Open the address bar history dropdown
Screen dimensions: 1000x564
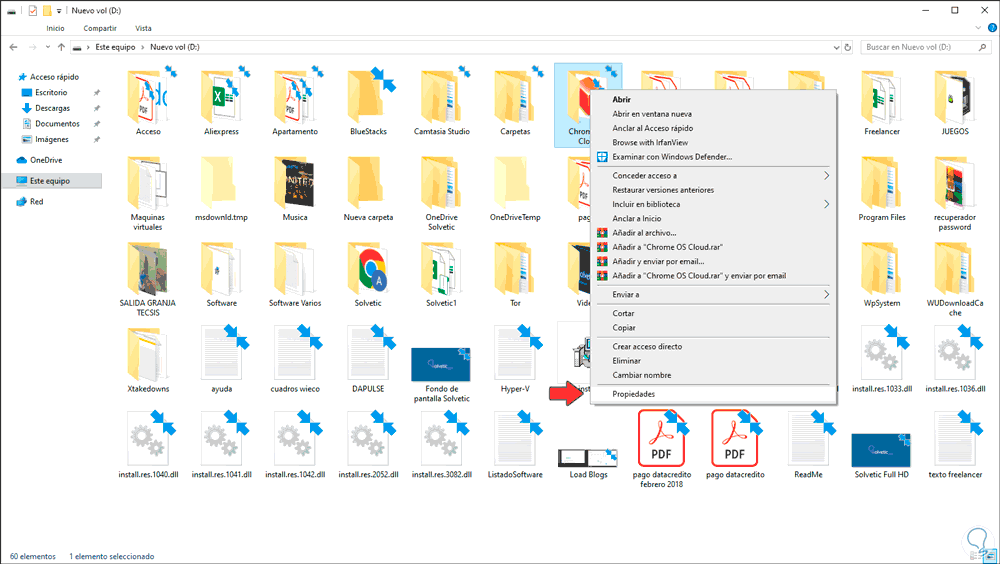[x=836, y=47]
